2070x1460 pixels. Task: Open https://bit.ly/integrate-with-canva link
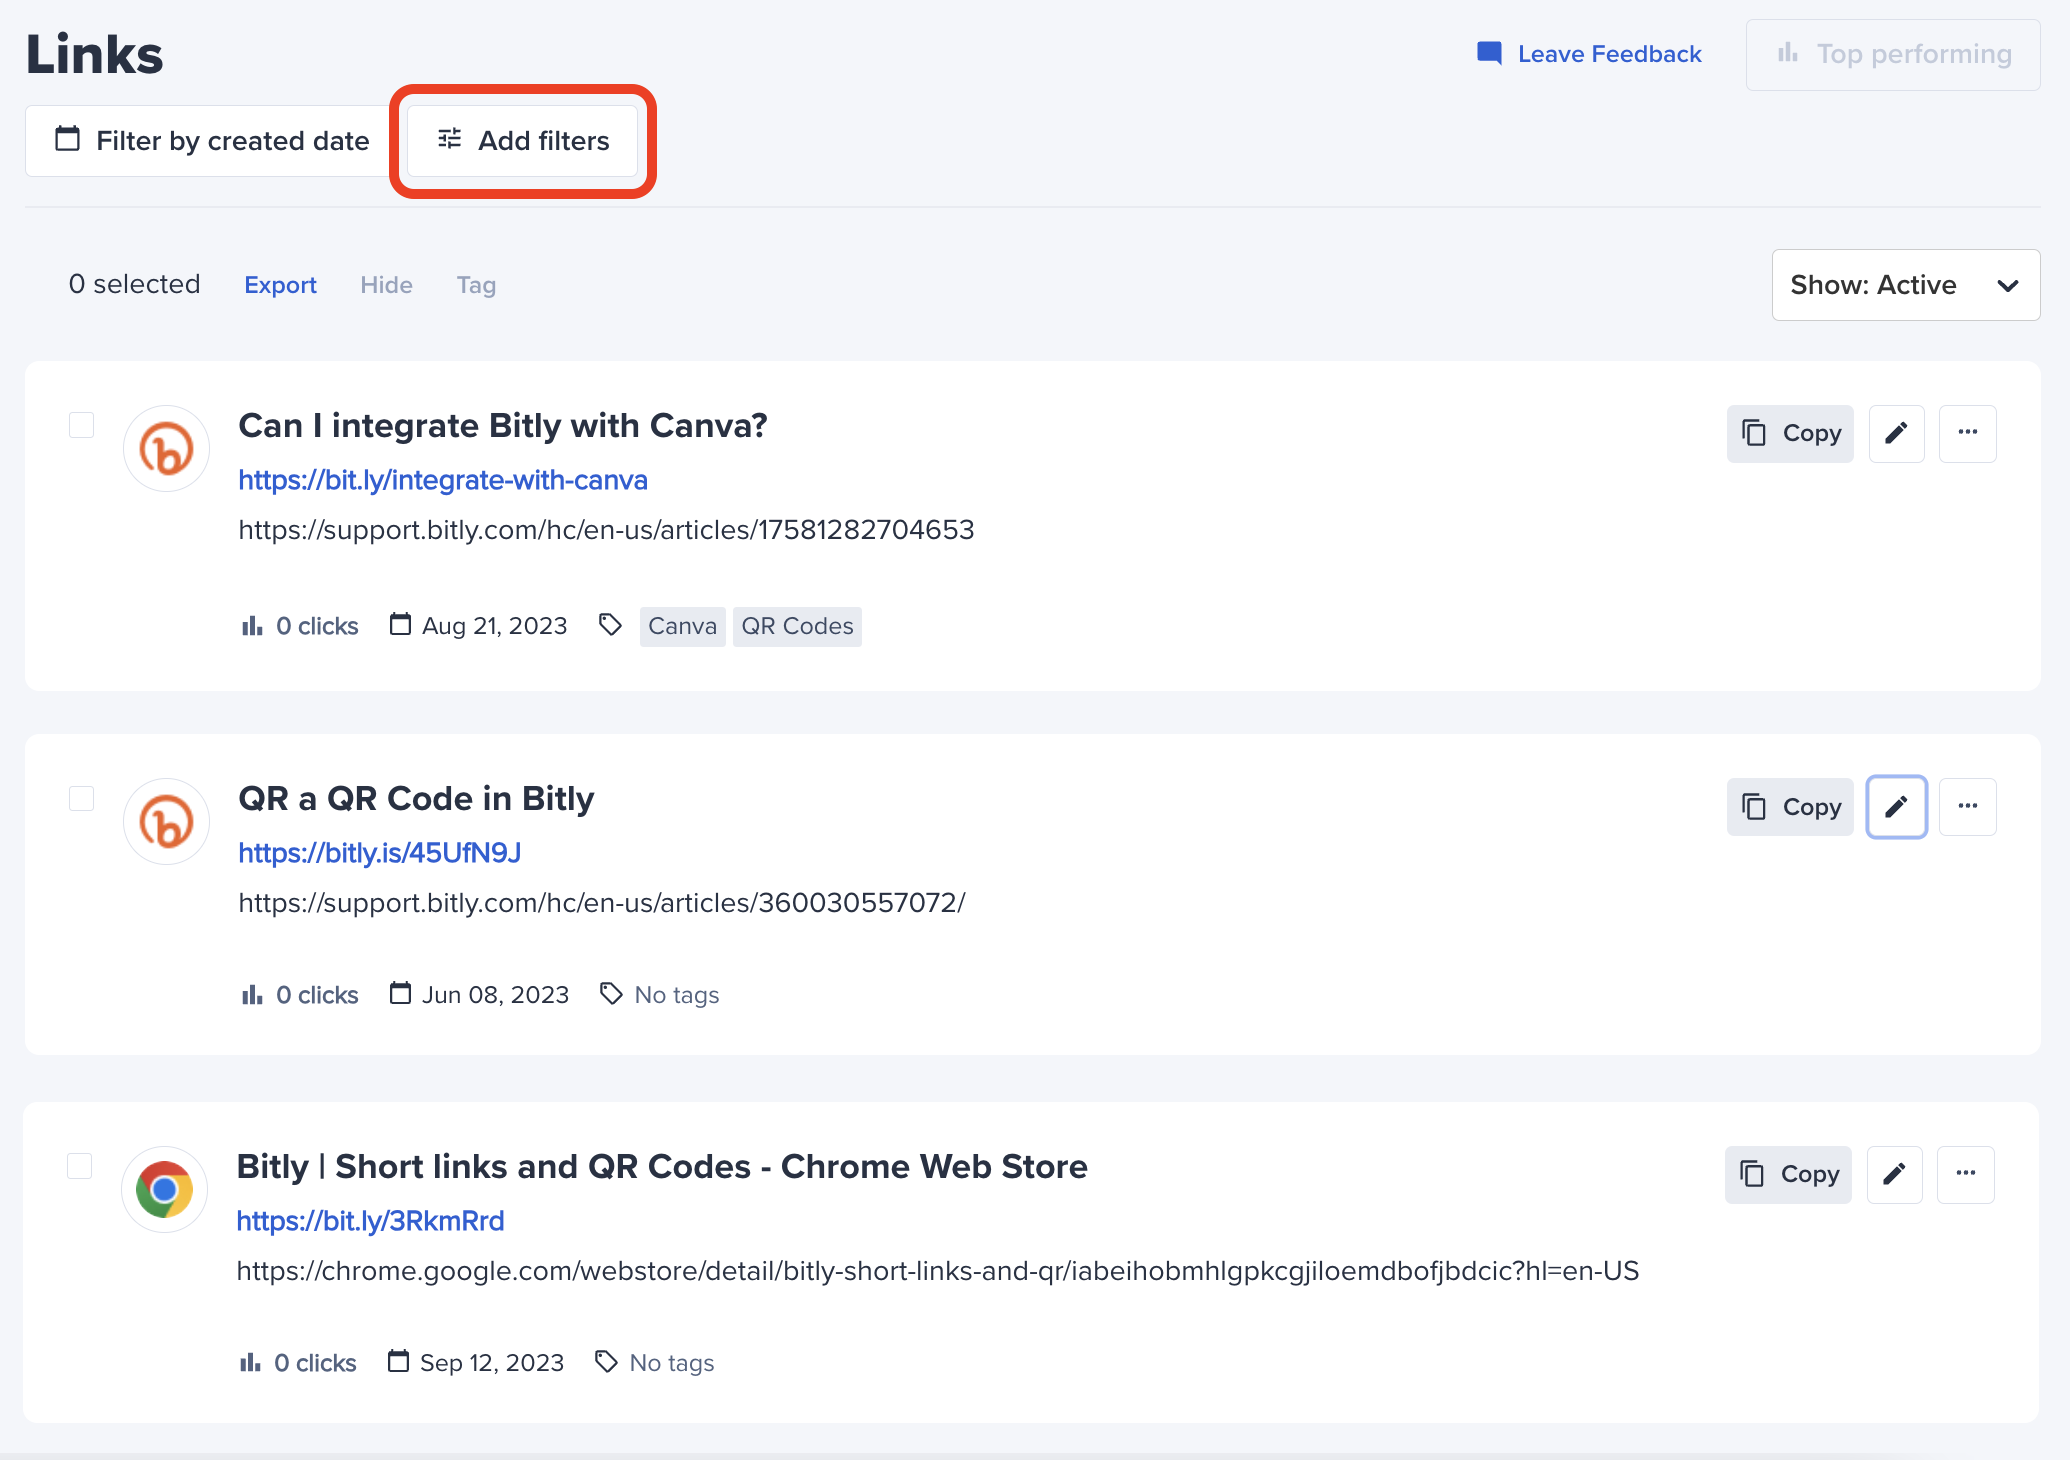(x=443, y=480)
